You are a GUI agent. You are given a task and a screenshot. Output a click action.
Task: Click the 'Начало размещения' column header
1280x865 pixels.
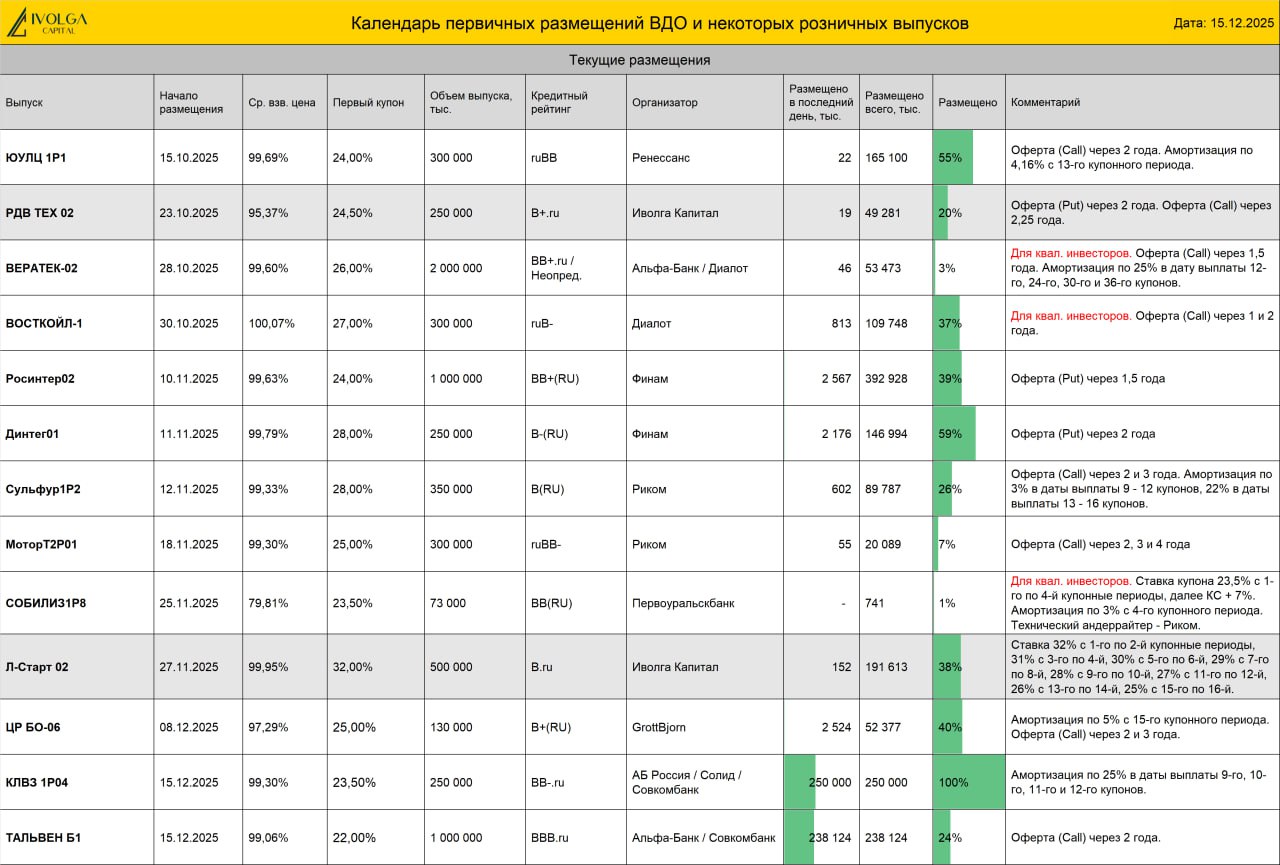[x=191, y=102]
